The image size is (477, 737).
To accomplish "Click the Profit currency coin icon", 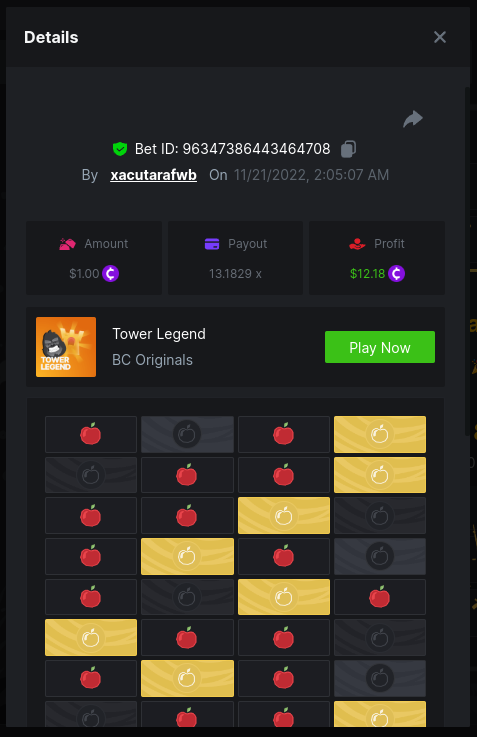I will click(397, 273).
